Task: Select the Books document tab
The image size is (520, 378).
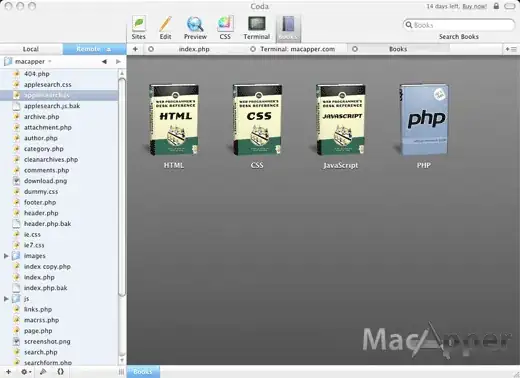Action: click(398, 49)
